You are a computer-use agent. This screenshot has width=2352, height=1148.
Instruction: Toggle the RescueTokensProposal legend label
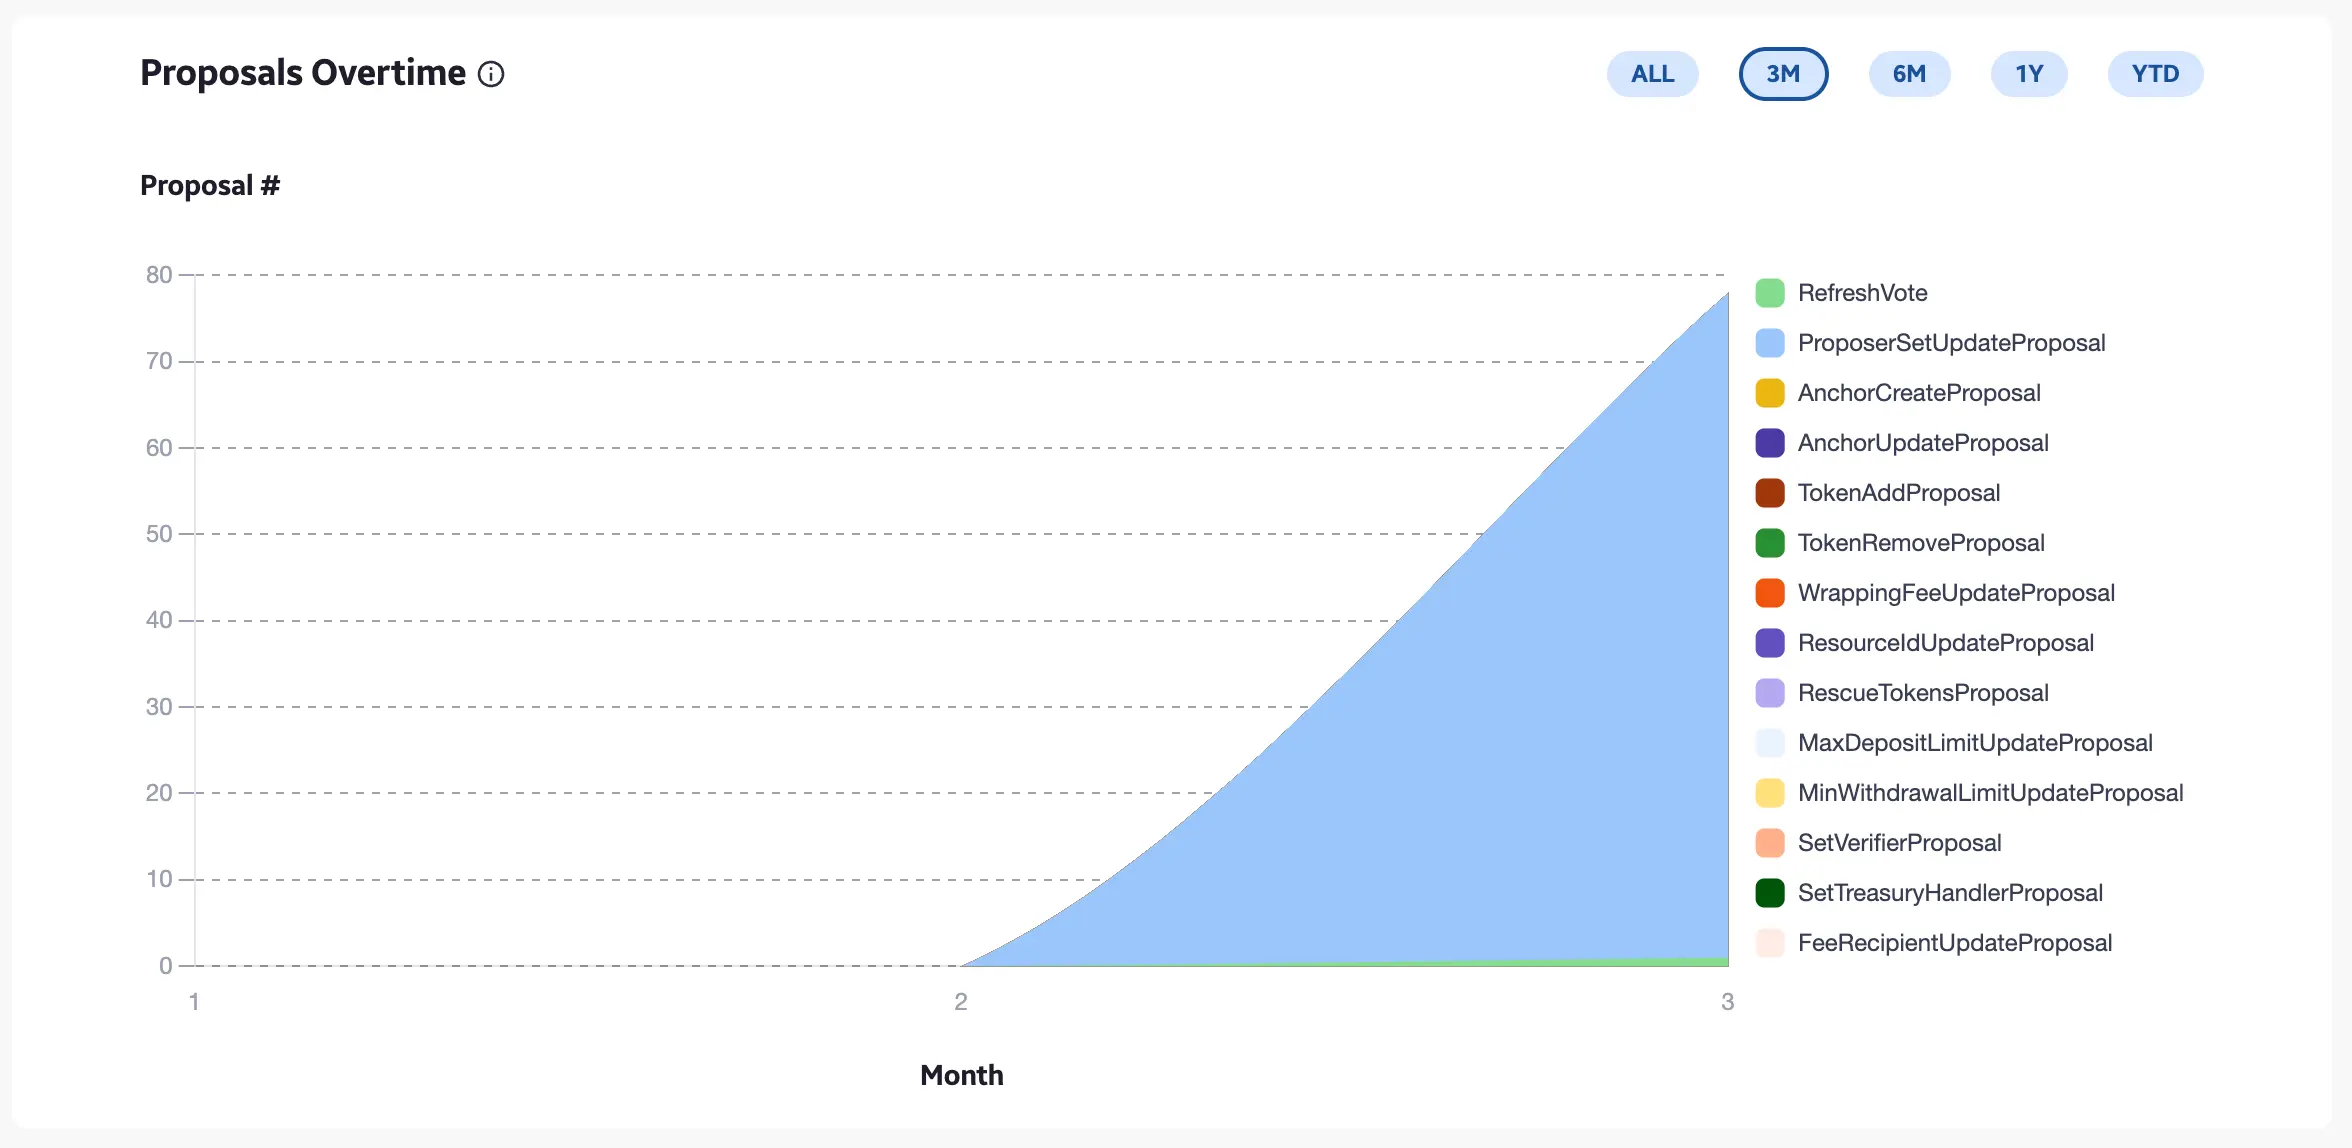[x=1923, y=693]
